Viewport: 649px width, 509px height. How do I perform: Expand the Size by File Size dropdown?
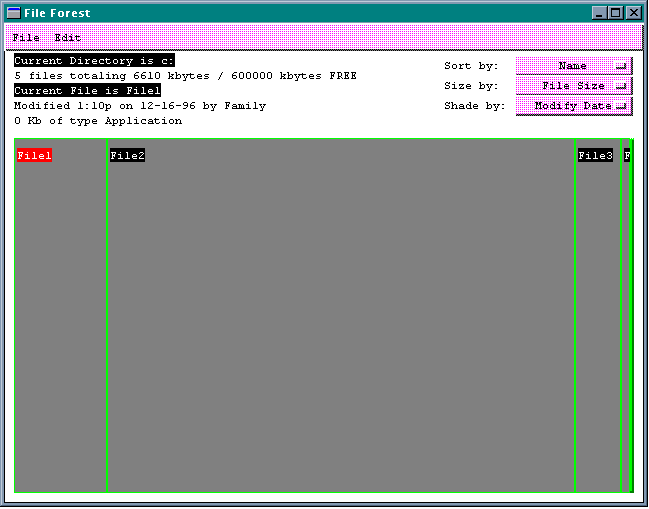574,86
